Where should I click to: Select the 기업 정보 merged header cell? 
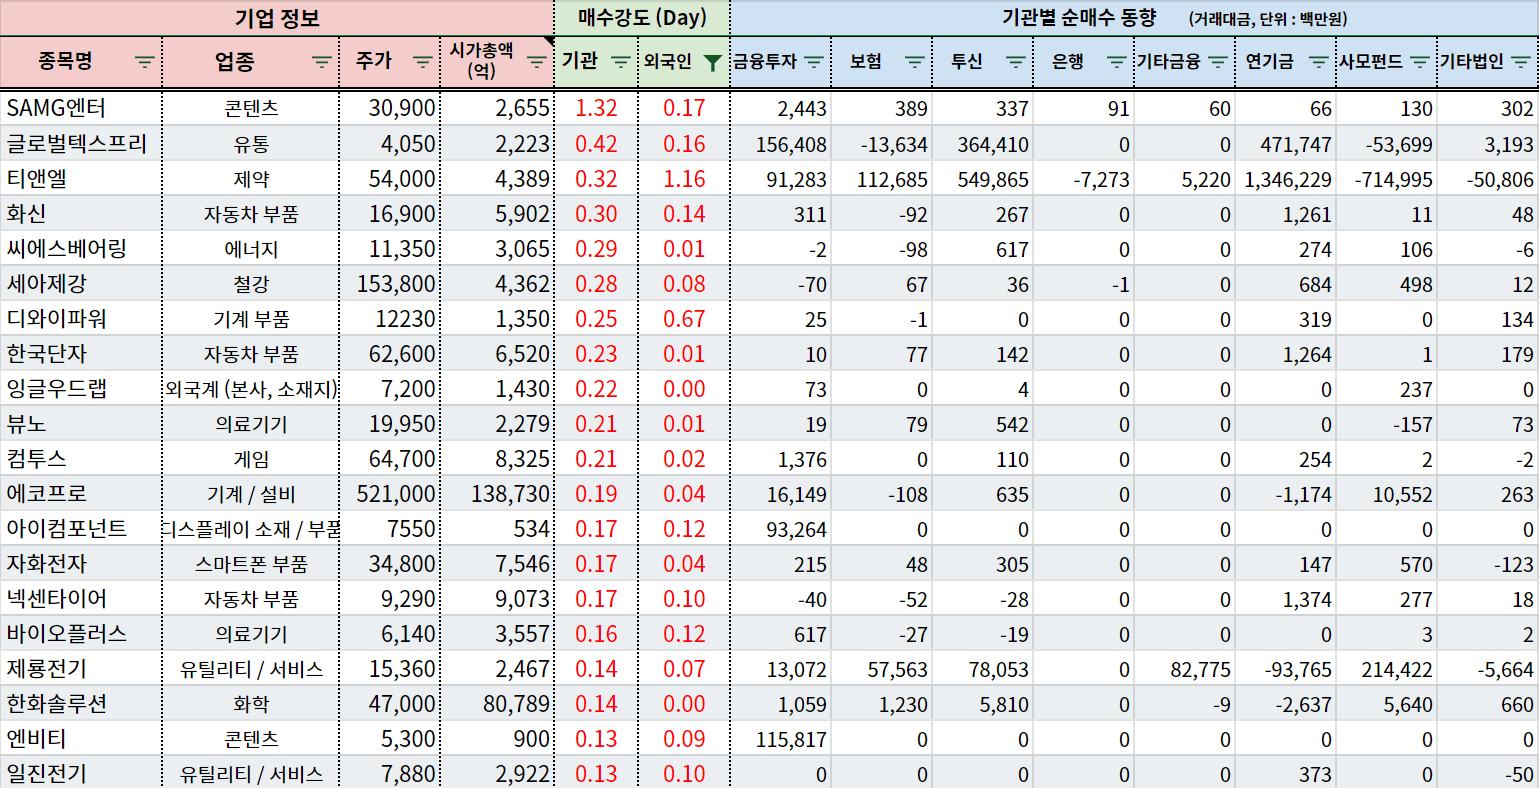click(277, 18)
